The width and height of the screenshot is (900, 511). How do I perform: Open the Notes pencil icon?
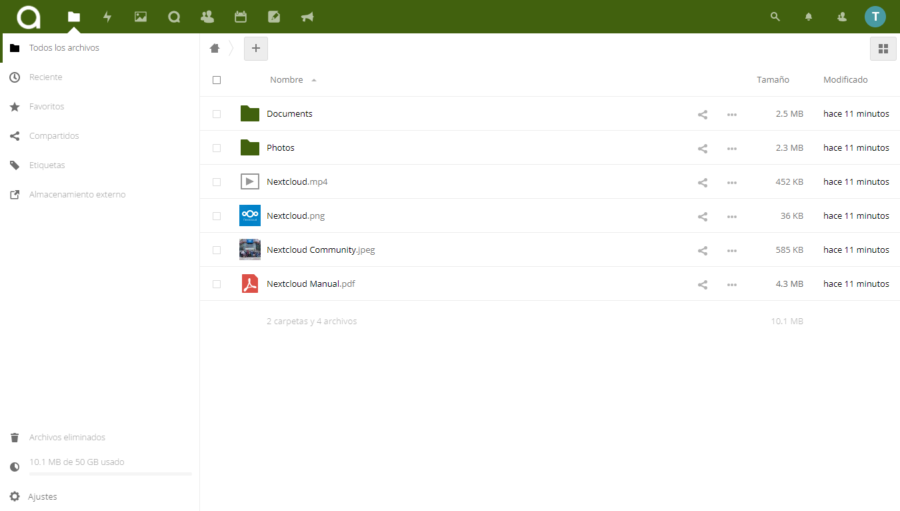point(274,17)
